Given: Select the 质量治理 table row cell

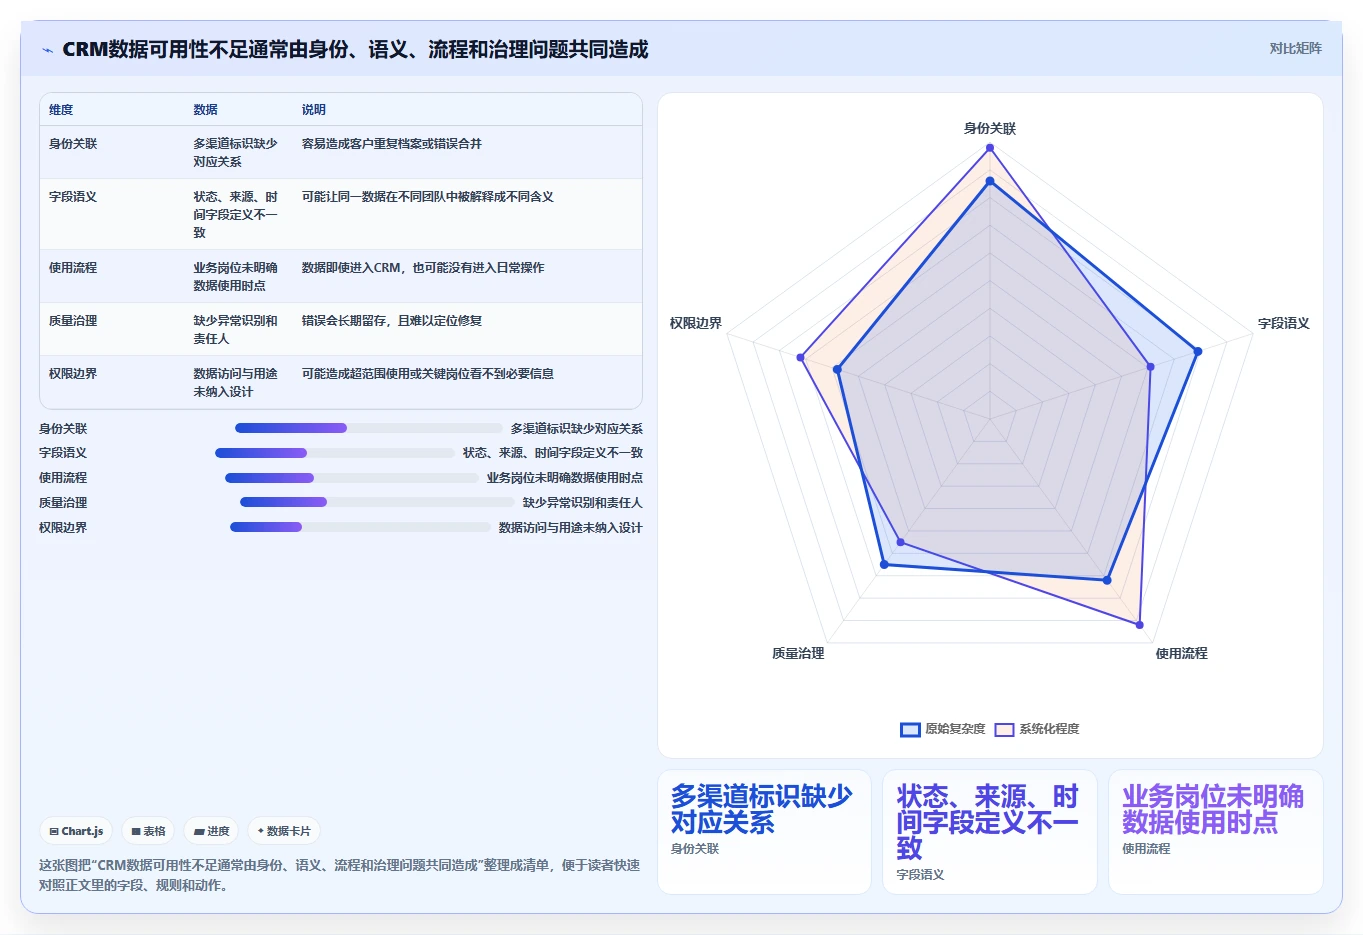Looking at the screenshot, I should 73,321.
